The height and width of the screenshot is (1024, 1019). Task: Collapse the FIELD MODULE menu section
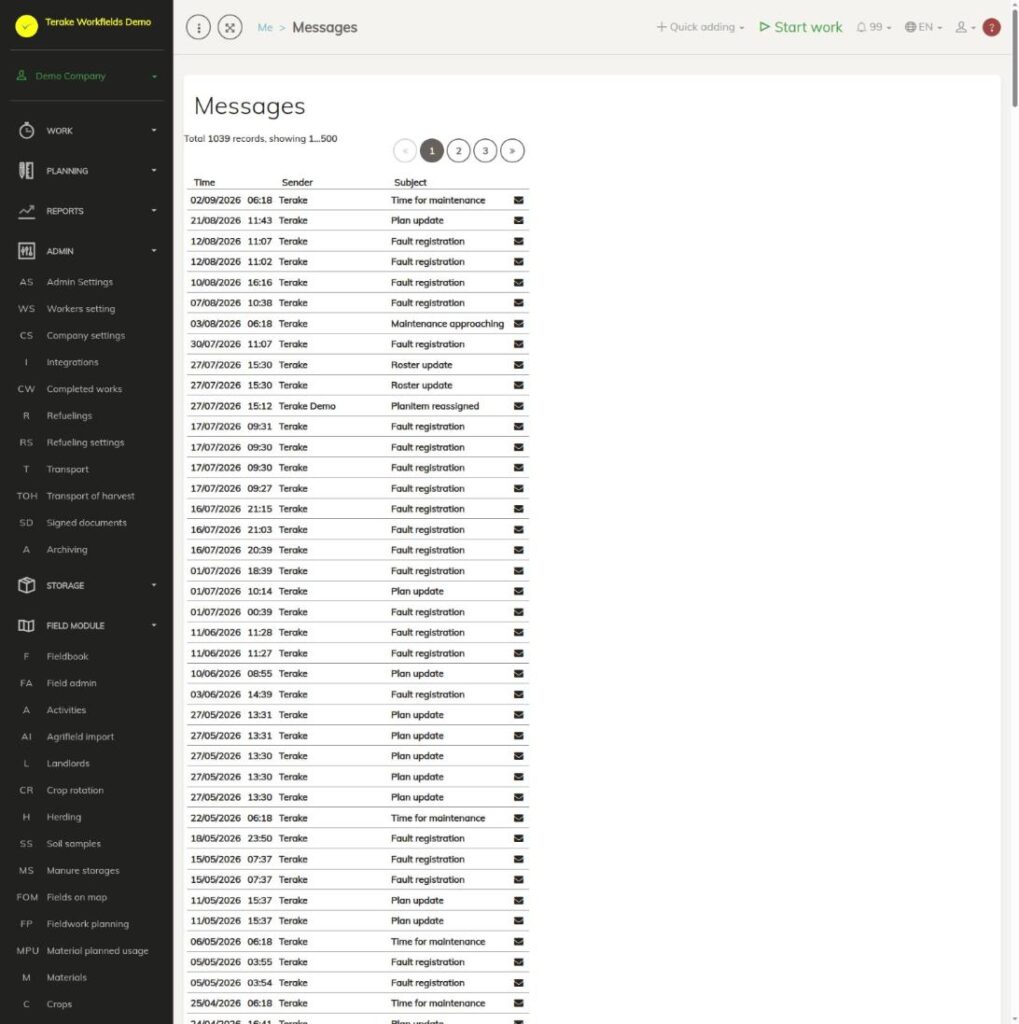pos(87,625)
